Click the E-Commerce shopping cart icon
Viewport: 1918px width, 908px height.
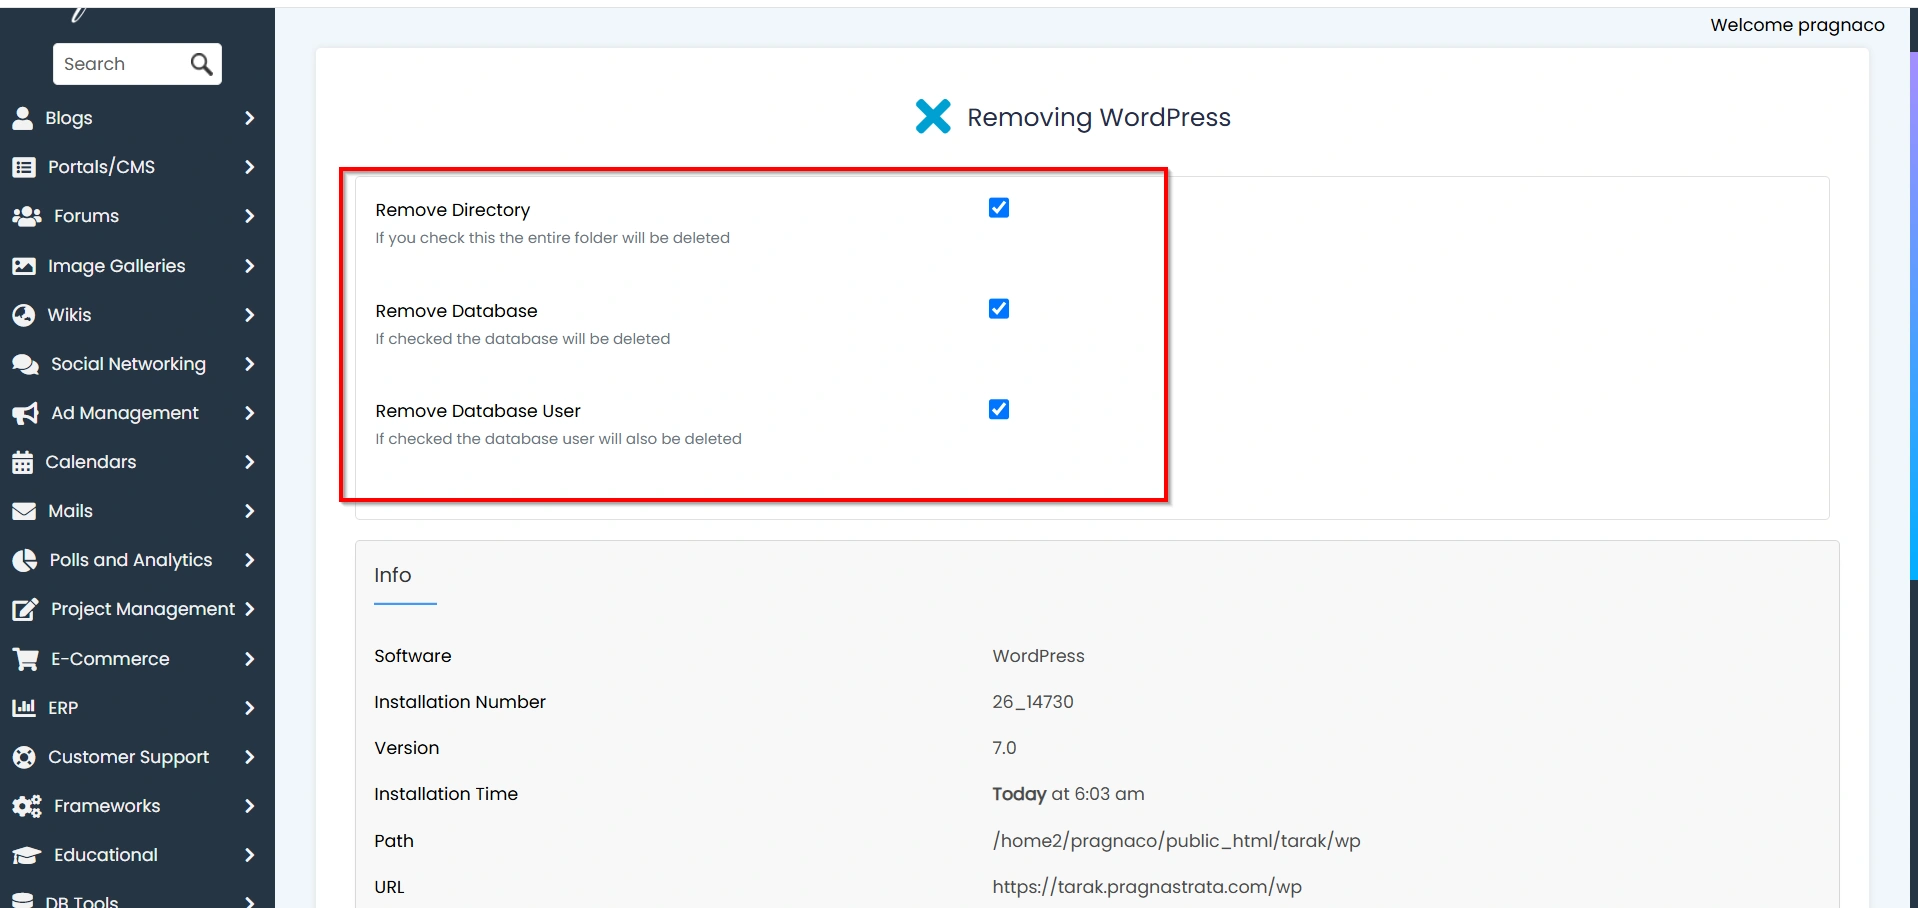26,659
